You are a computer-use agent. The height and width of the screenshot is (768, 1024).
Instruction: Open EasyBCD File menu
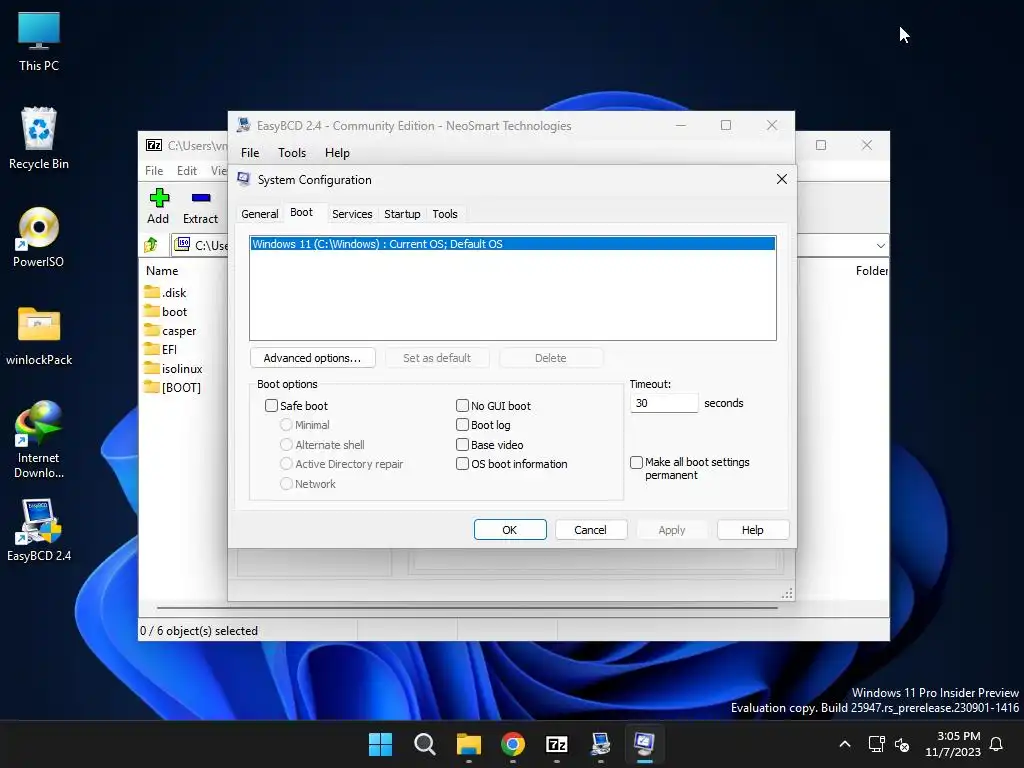250,153
